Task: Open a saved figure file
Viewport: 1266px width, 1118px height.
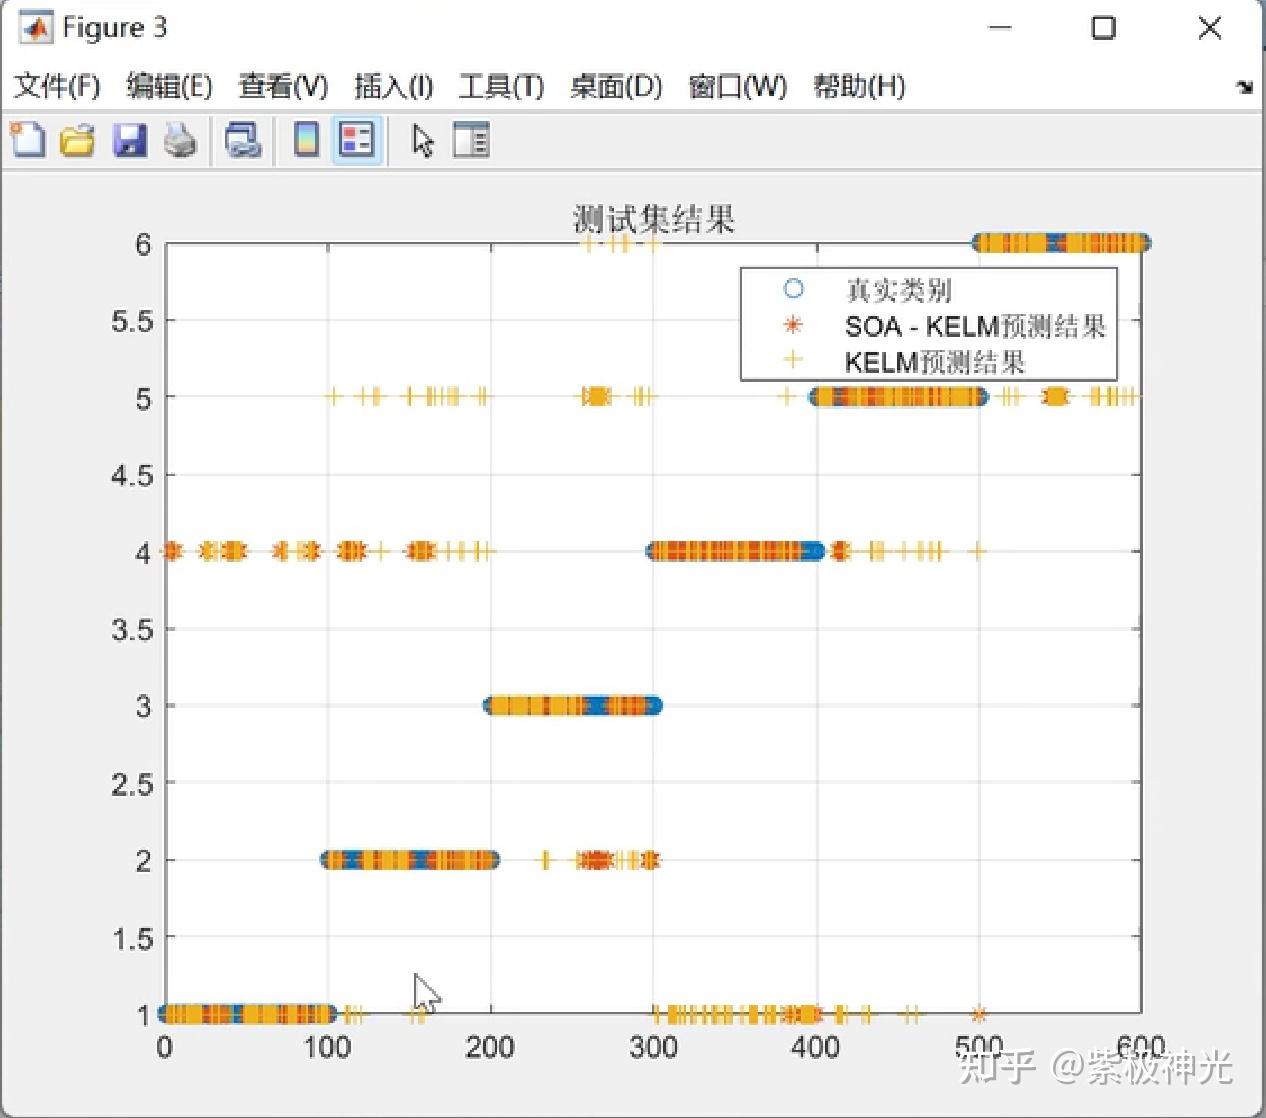Action: coord(78,140)
